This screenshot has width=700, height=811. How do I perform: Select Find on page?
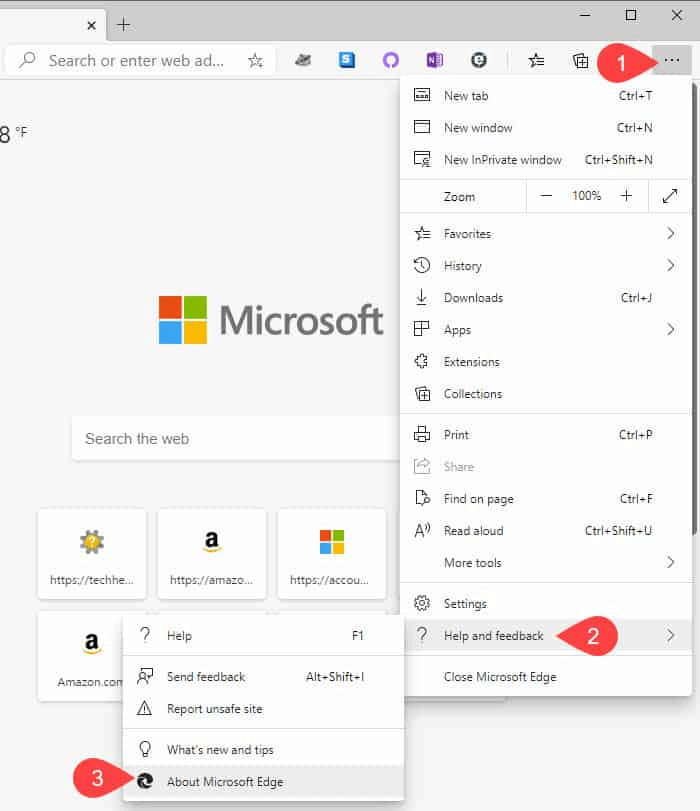click(545, 499)
